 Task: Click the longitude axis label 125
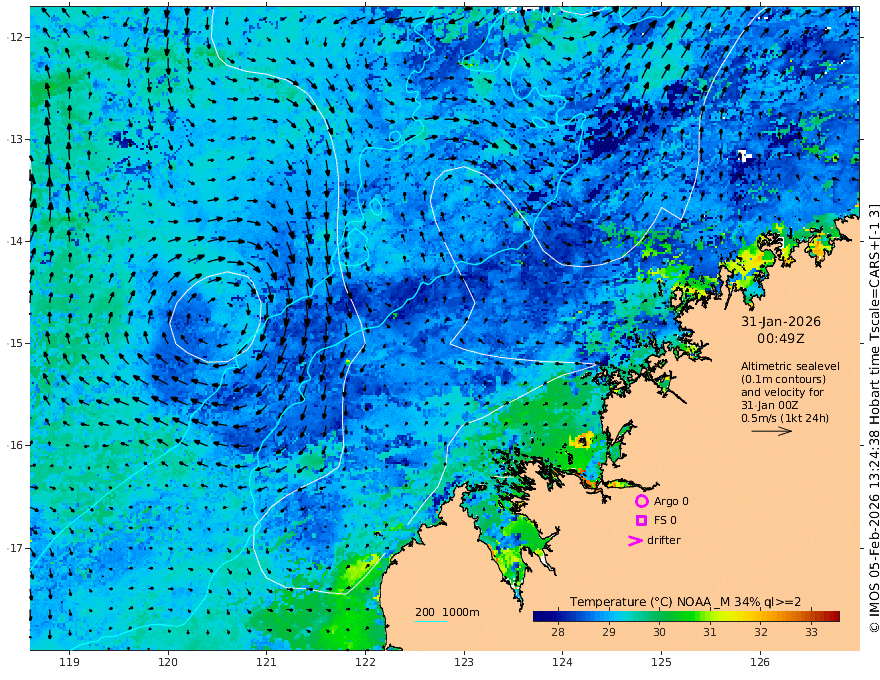pyautogui.click(x=661, y=663)
